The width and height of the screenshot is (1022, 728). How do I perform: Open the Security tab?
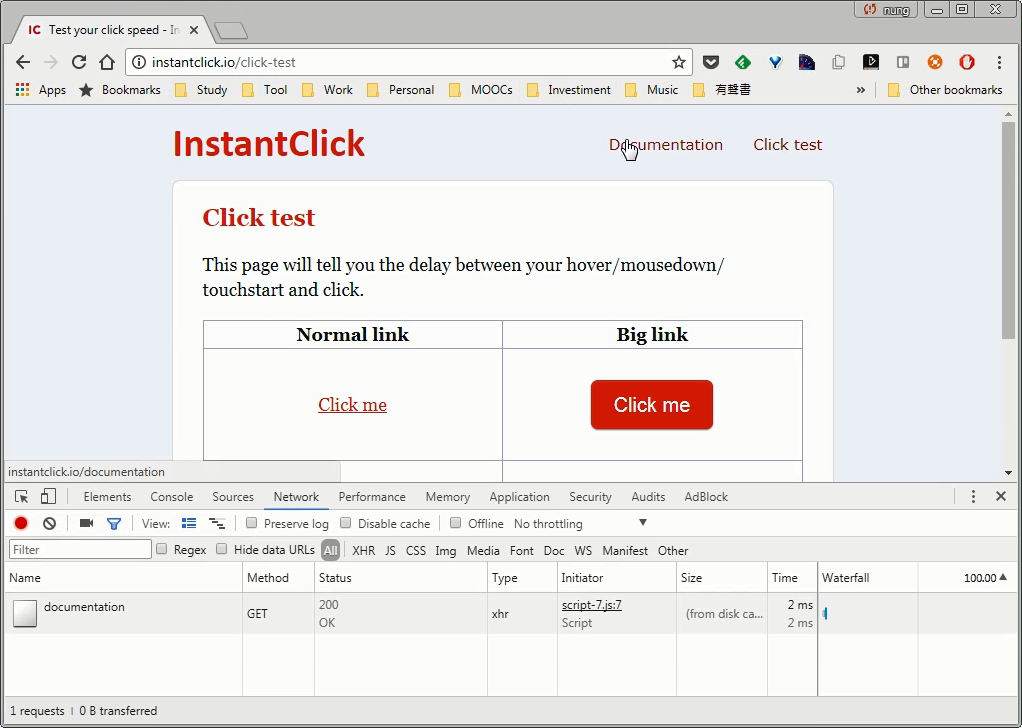tap(590, 497)
